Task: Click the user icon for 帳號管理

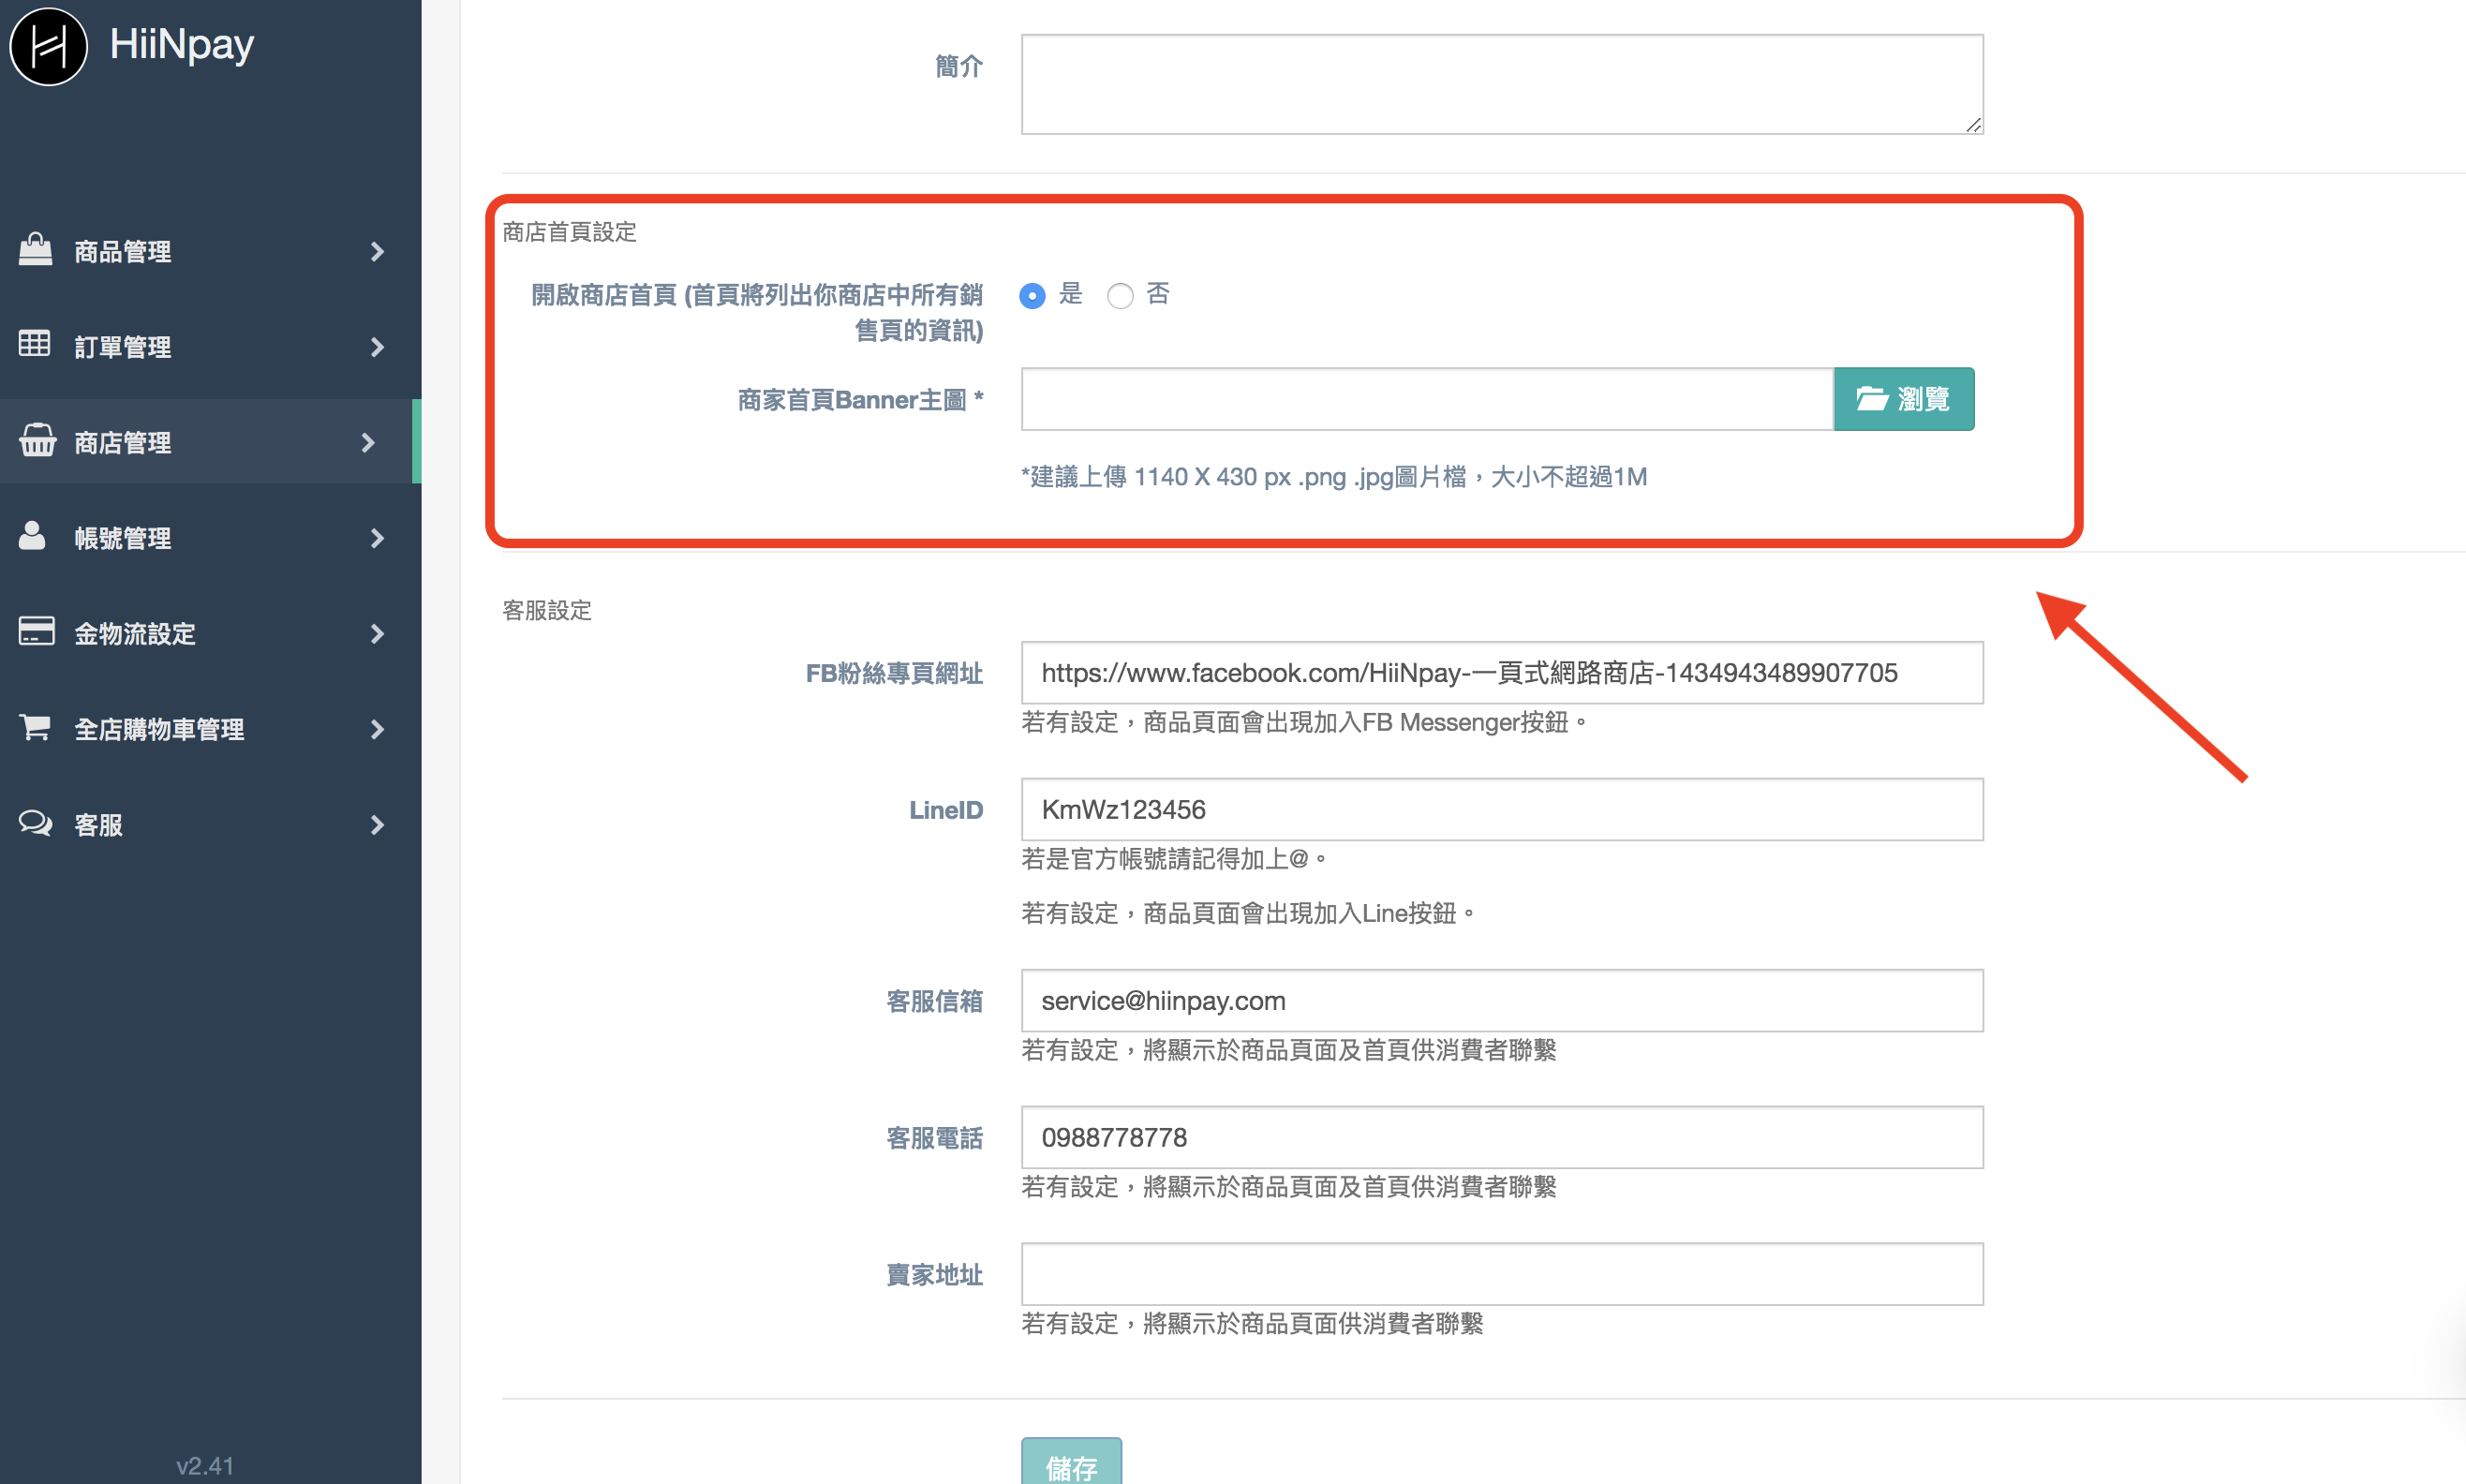Action: point(33,535)
